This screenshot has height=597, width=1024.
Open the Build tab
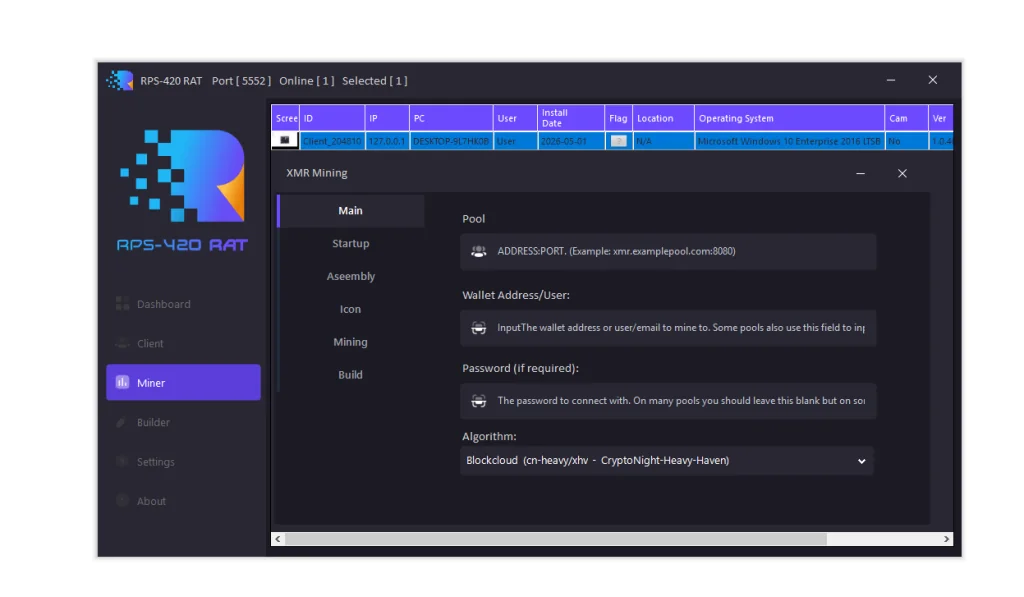[x=351, y=374]
